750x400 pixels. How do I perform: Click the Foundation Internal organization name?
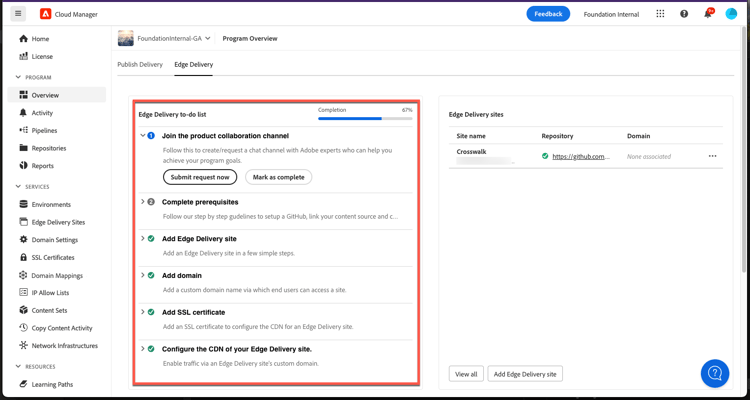(611, 14)
